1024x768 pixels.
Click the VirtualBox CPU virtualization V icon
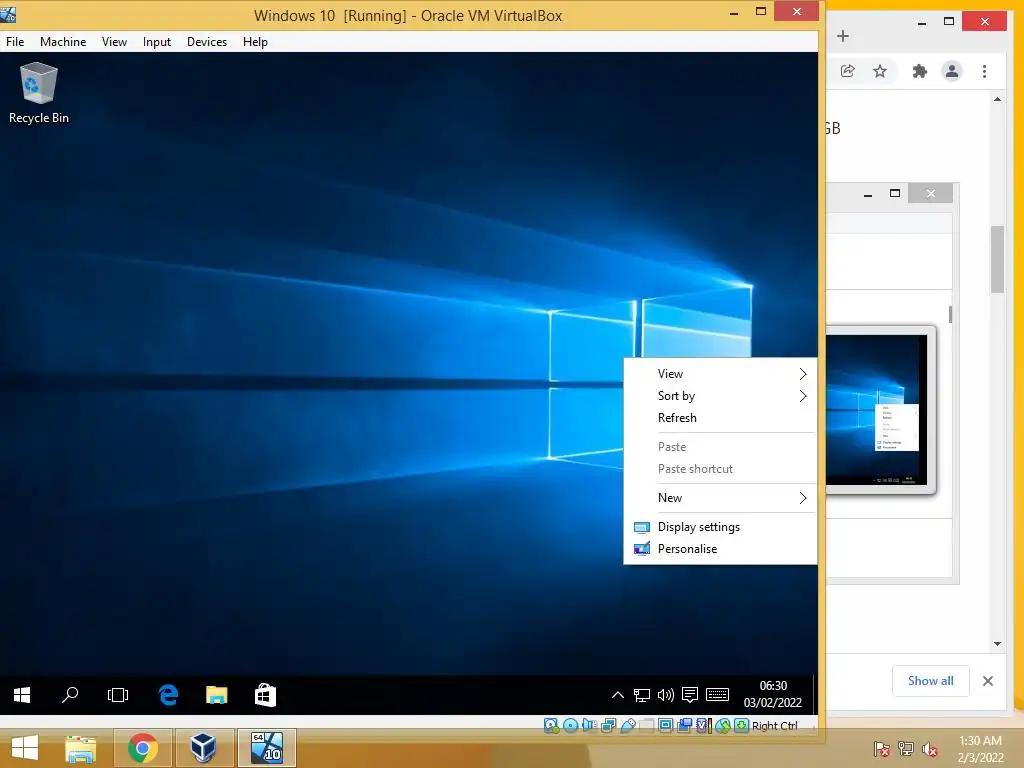coord(703,726)
